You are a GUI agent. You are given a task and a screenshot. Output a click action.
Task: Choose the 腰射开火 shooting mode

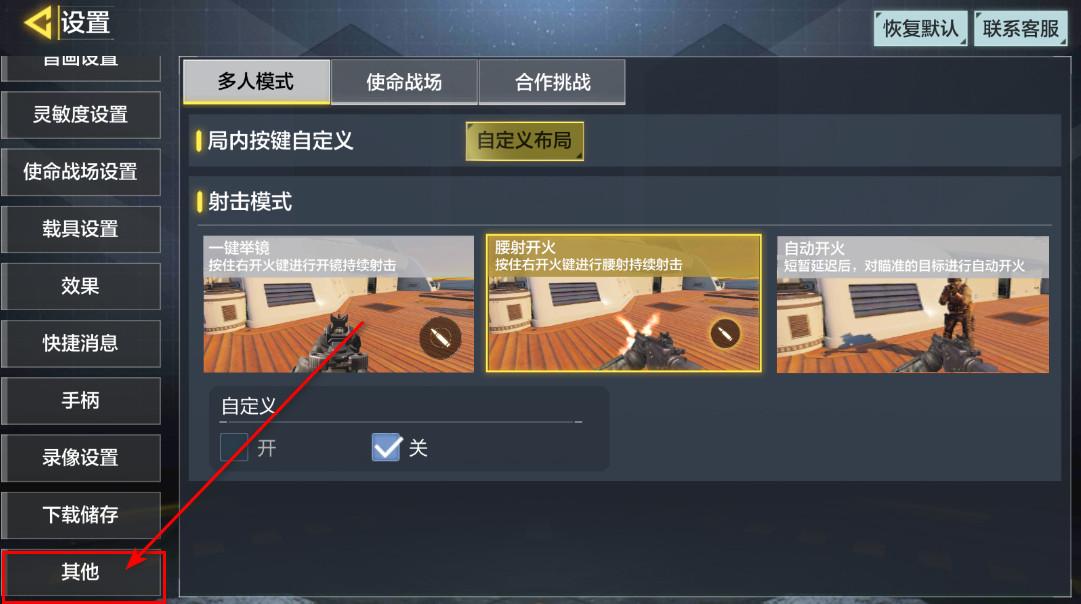point(624,303)
